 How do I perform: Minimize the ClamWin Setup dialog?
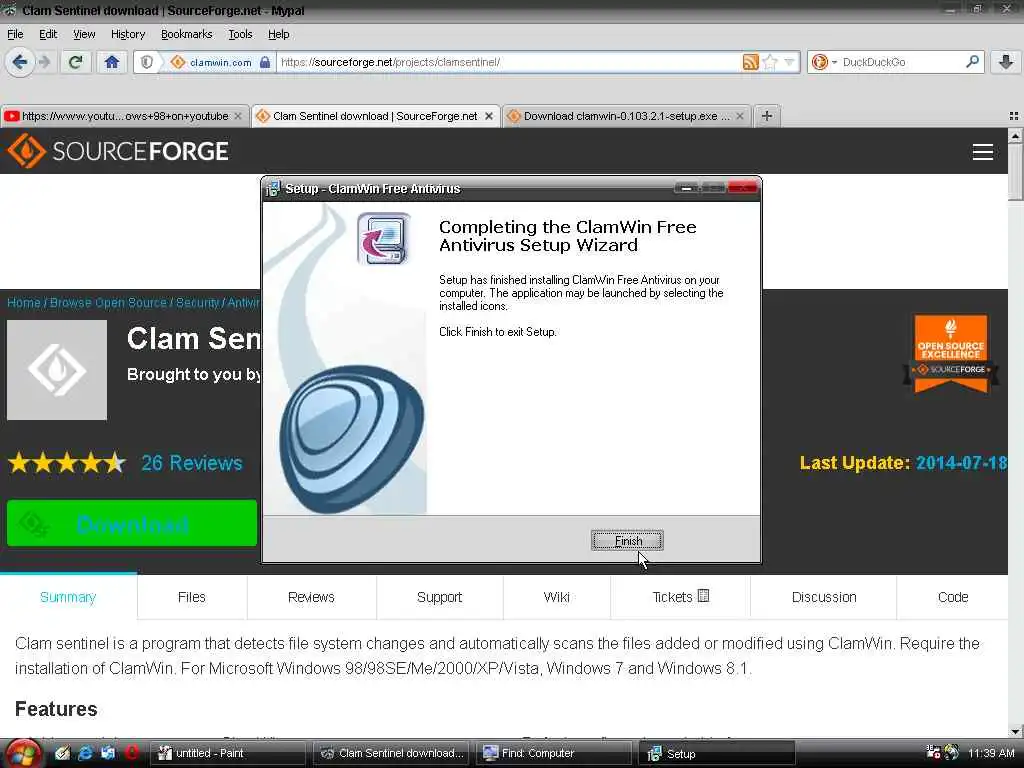(x=686, y=188)
